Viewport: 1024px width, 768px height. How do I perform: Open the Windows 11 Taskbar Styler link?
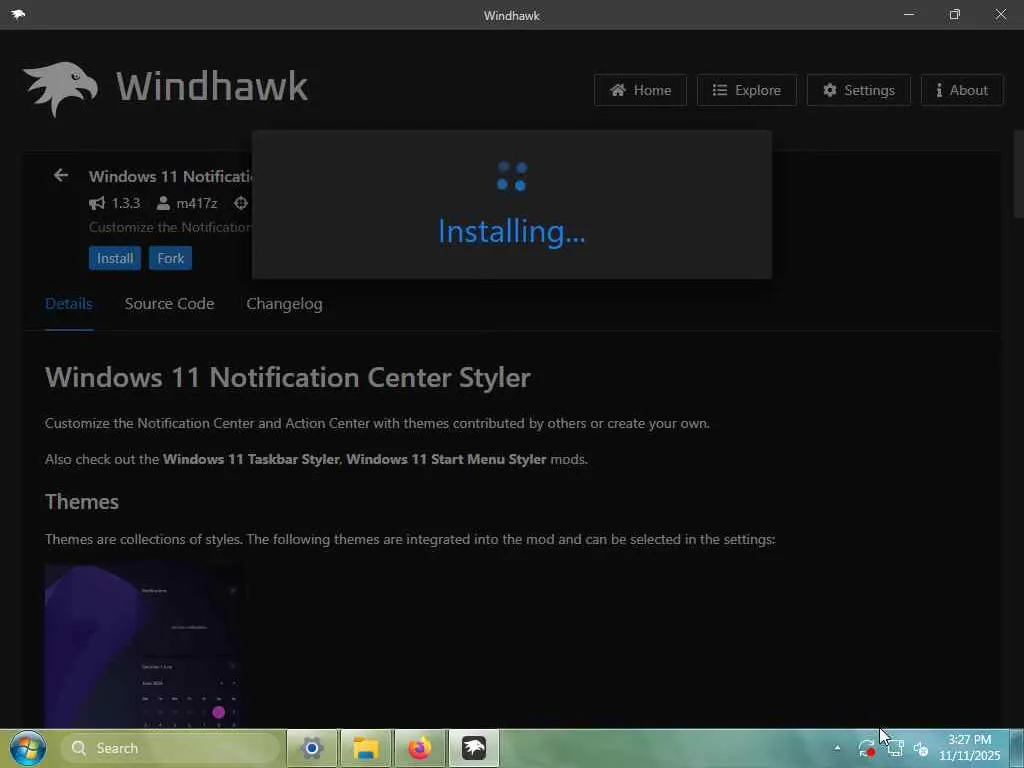click(251, 459)
